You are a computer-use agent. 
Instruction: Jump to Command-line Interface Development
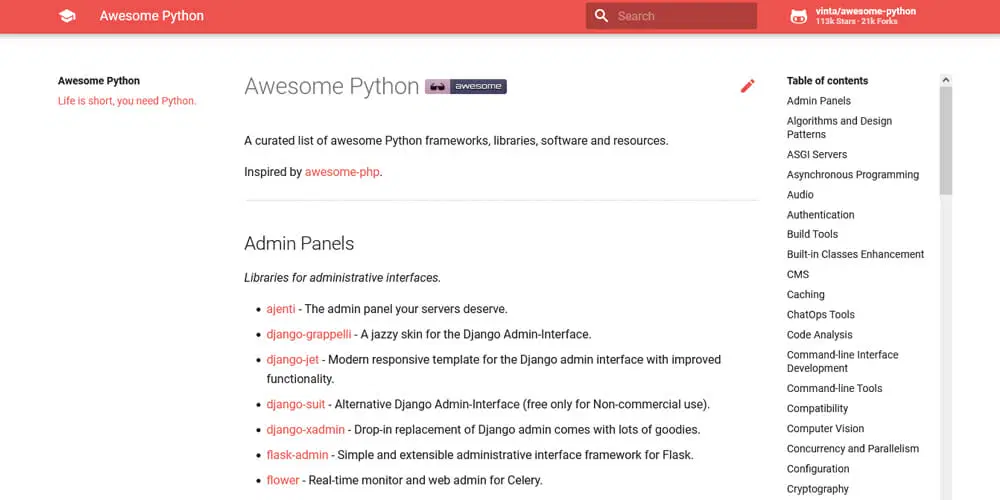coord(842,362)
